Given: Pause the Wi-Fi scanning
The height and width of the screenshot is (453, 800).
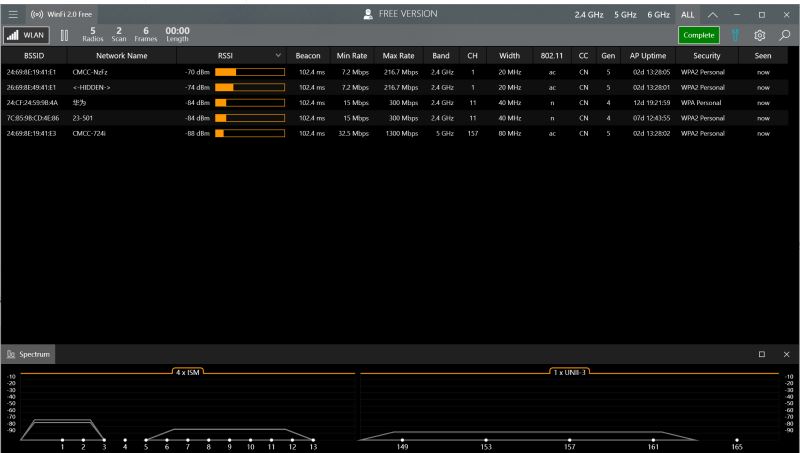Looking at the screenshot, I should click(65, 35).
